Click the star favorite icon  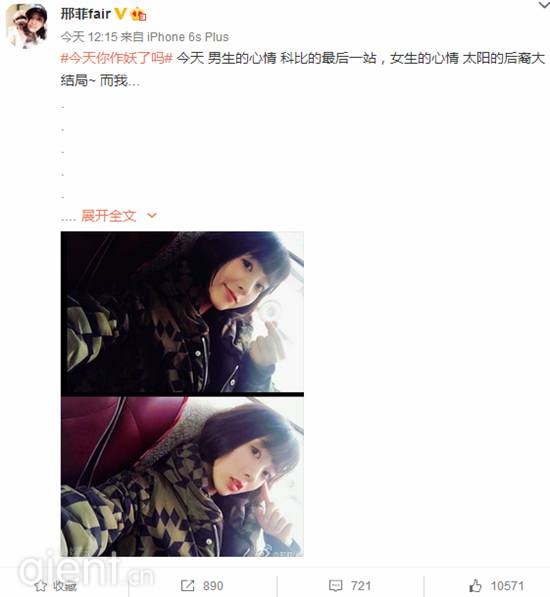click(x=41, y=586)
